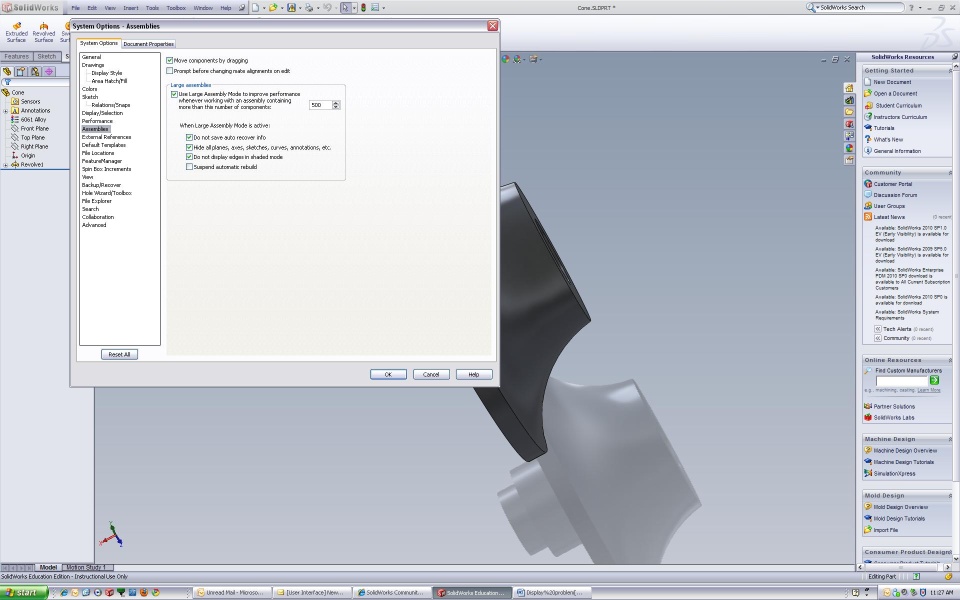Expand the Revolved feature tree node
The height and width of the screenshot is (600, 960).
6,165
